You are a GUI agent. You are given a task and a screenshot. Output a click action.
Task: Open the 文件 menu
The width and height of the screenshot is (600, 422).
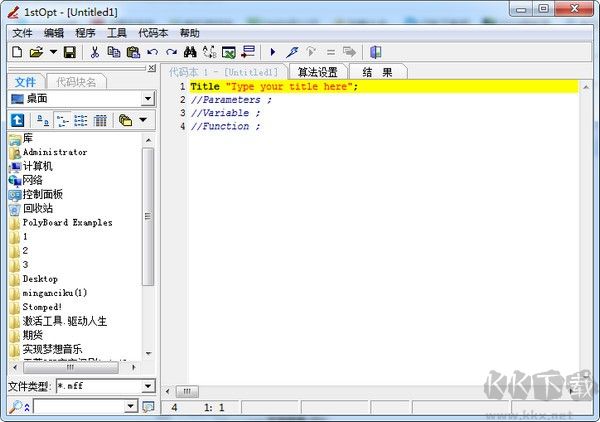click(x=22, y=33)
